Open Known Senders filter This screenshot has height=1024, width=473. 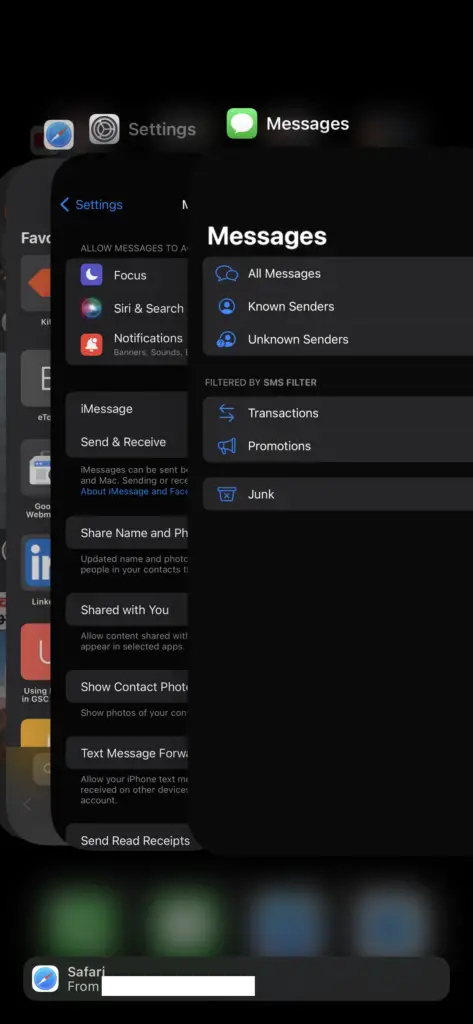pyautogui.click(x=338, y=306)
